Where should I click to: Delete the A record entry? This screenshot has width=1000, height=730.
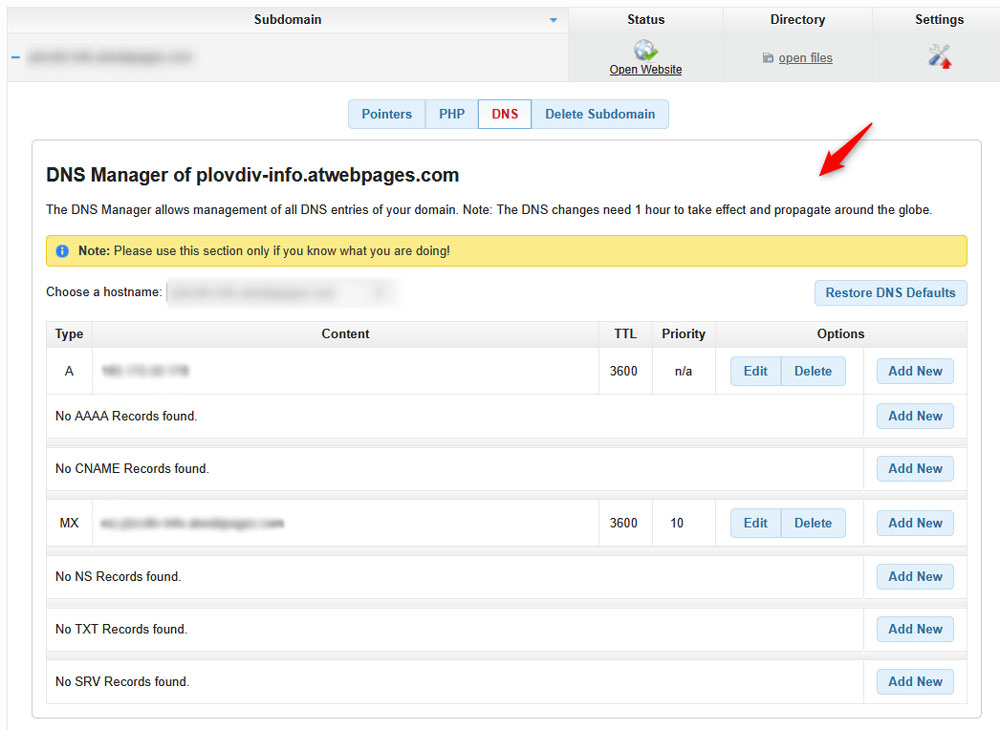coord(813,370)
